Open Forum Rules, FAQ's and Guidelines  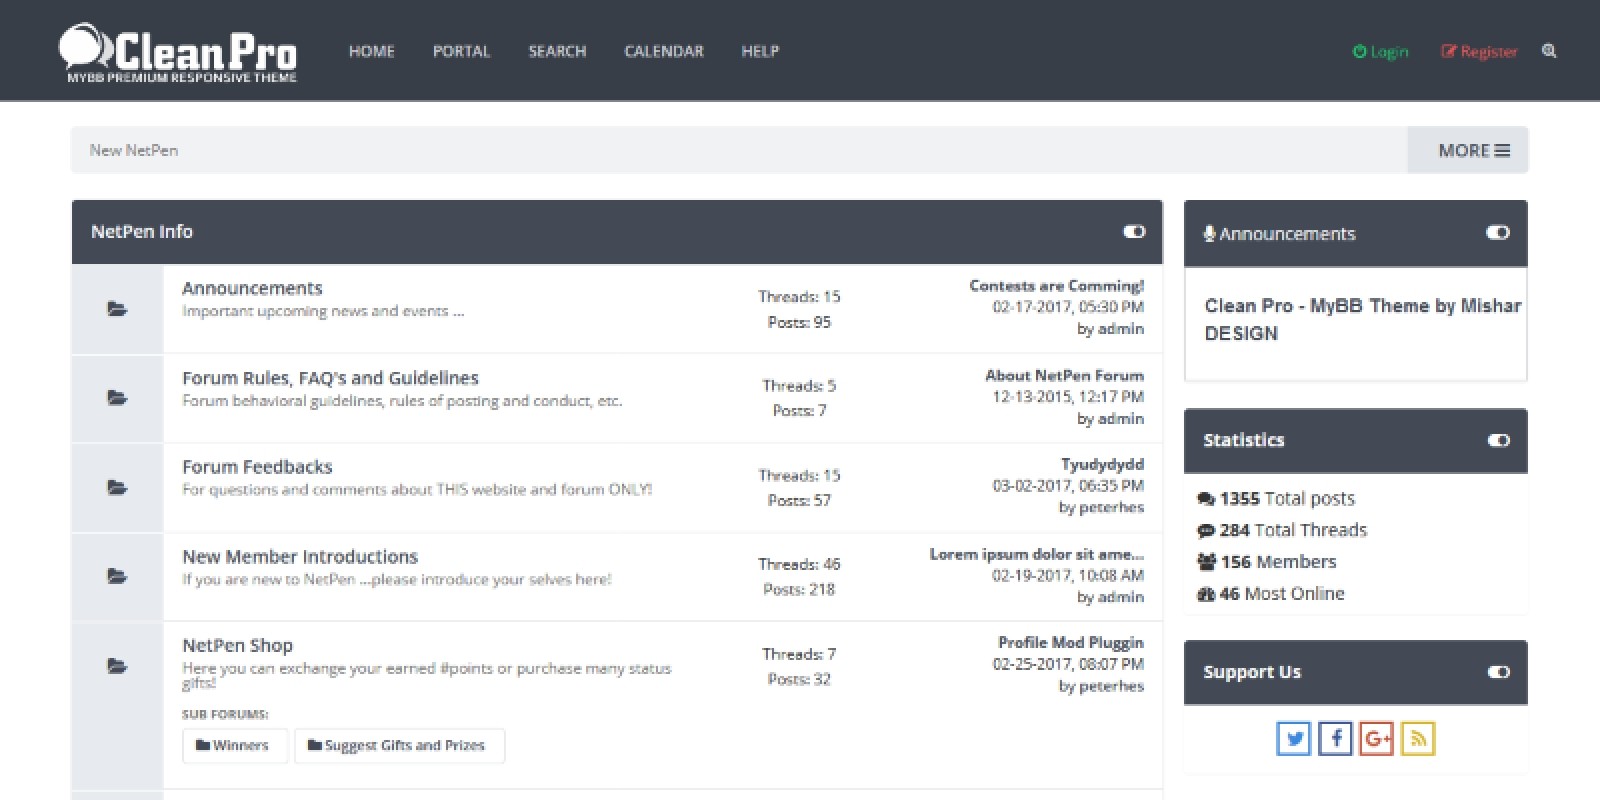(330, 378)
